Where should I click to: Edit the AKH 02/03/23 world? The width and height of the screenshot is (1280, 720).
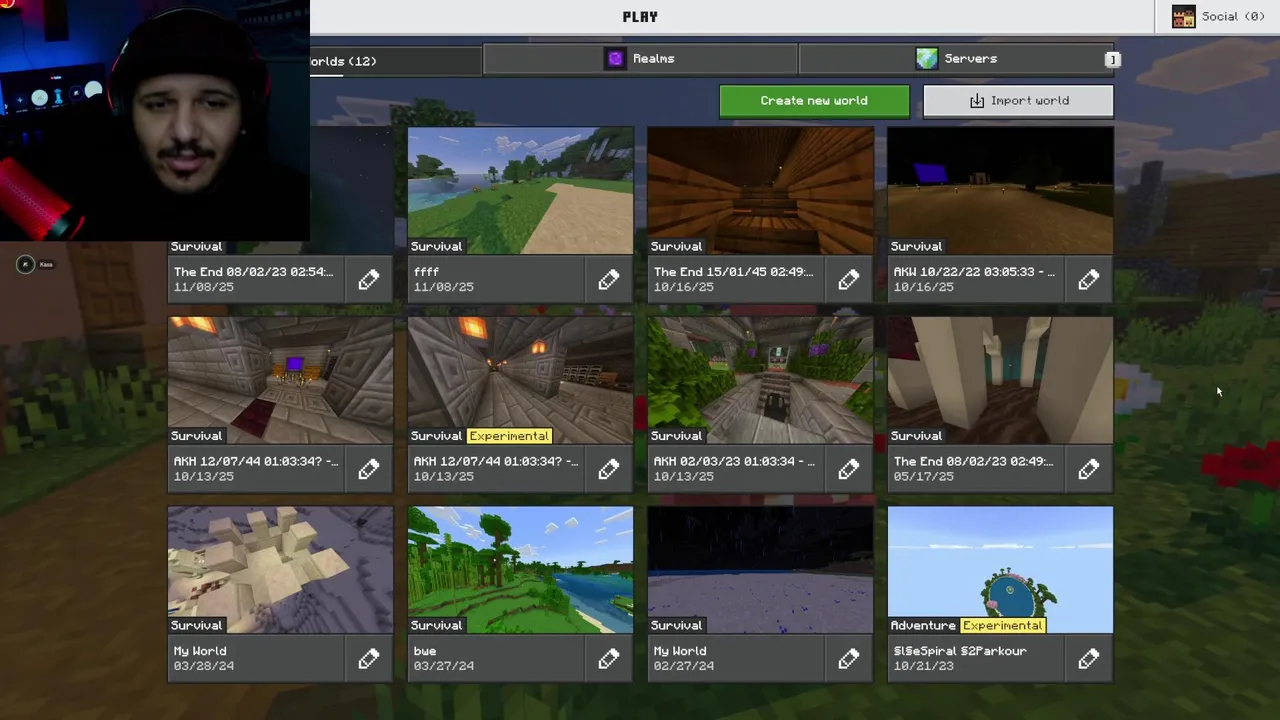849,470
